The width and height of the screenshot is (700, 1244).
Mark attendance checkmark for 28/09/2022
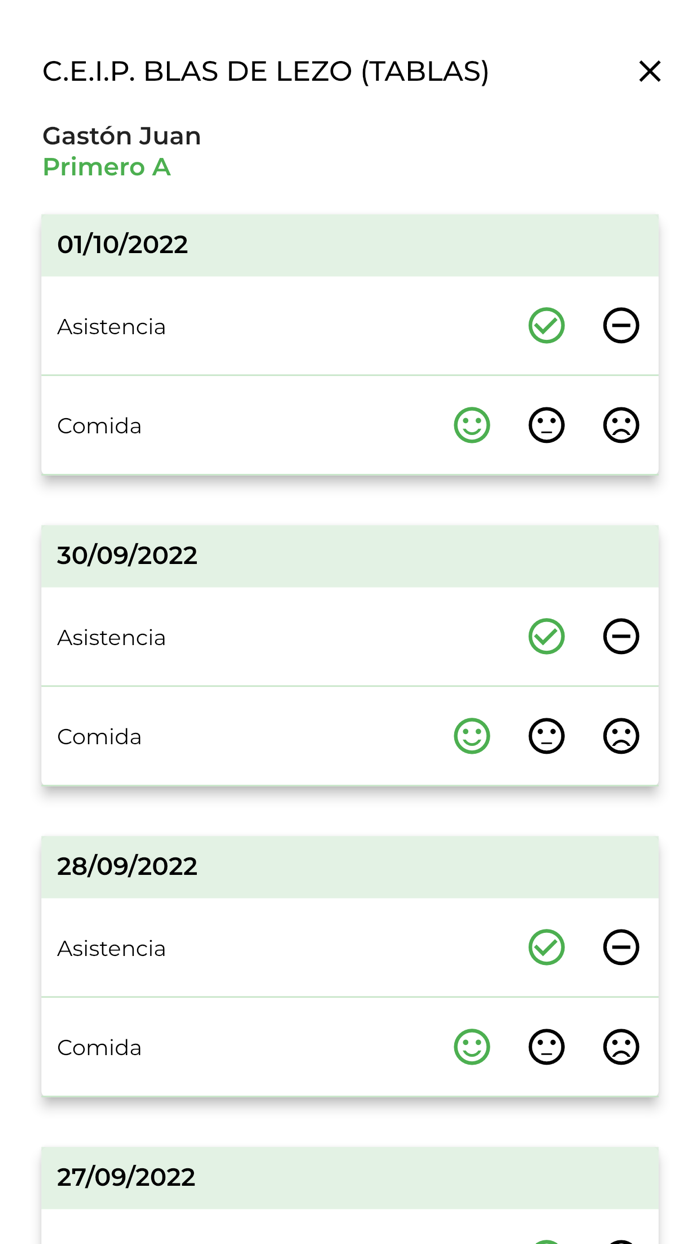546,947
